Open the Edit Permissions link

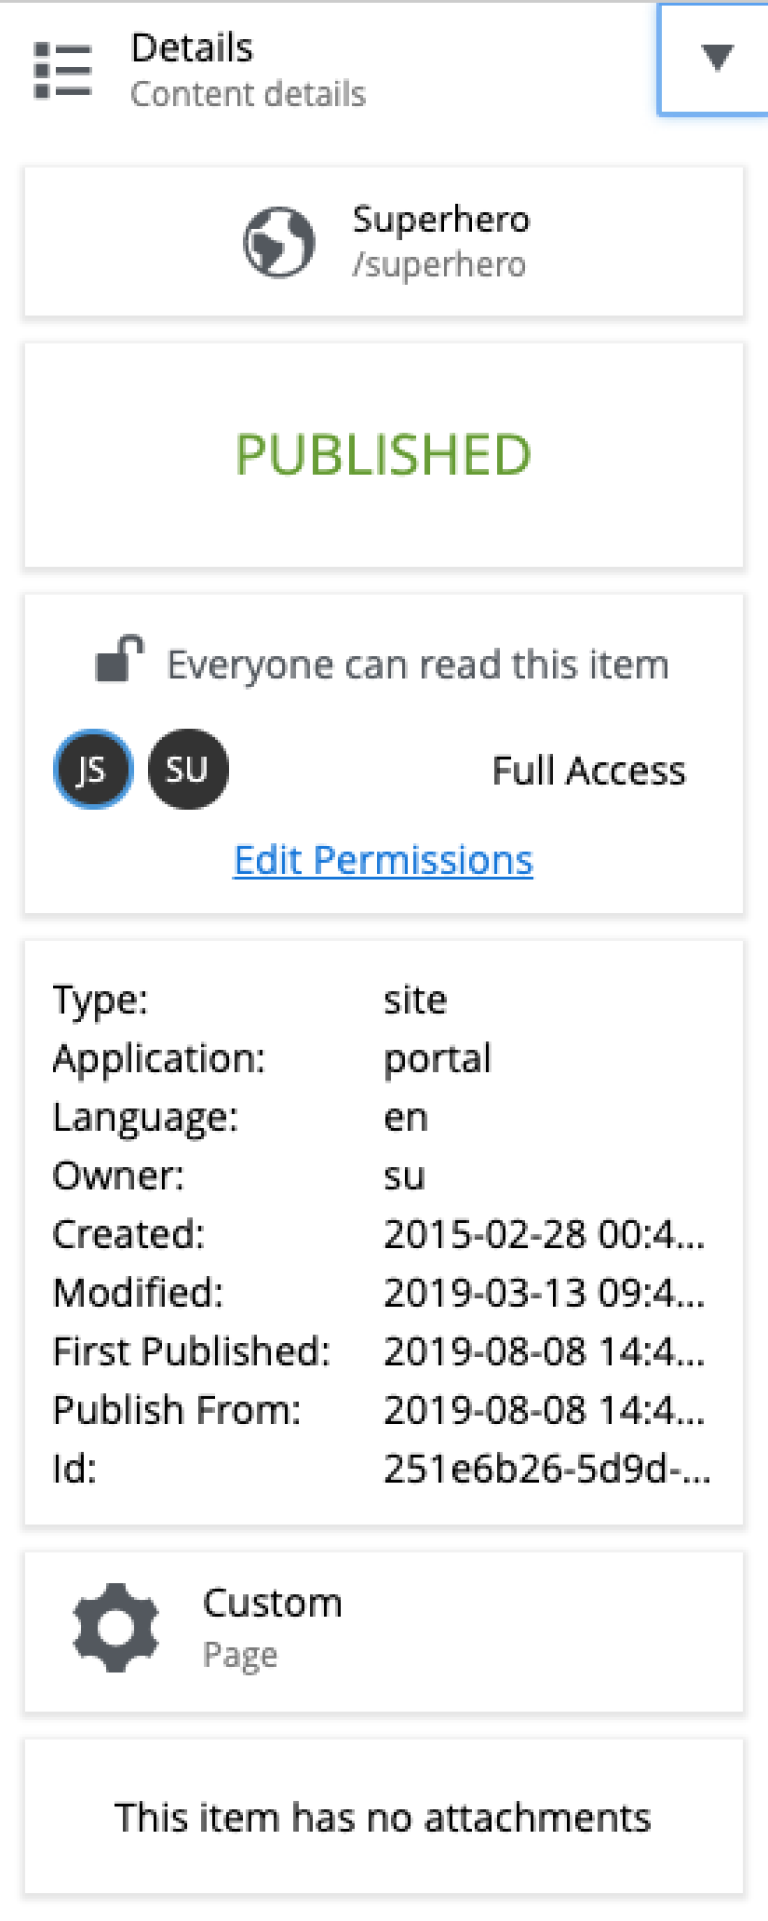pos(383,860)
